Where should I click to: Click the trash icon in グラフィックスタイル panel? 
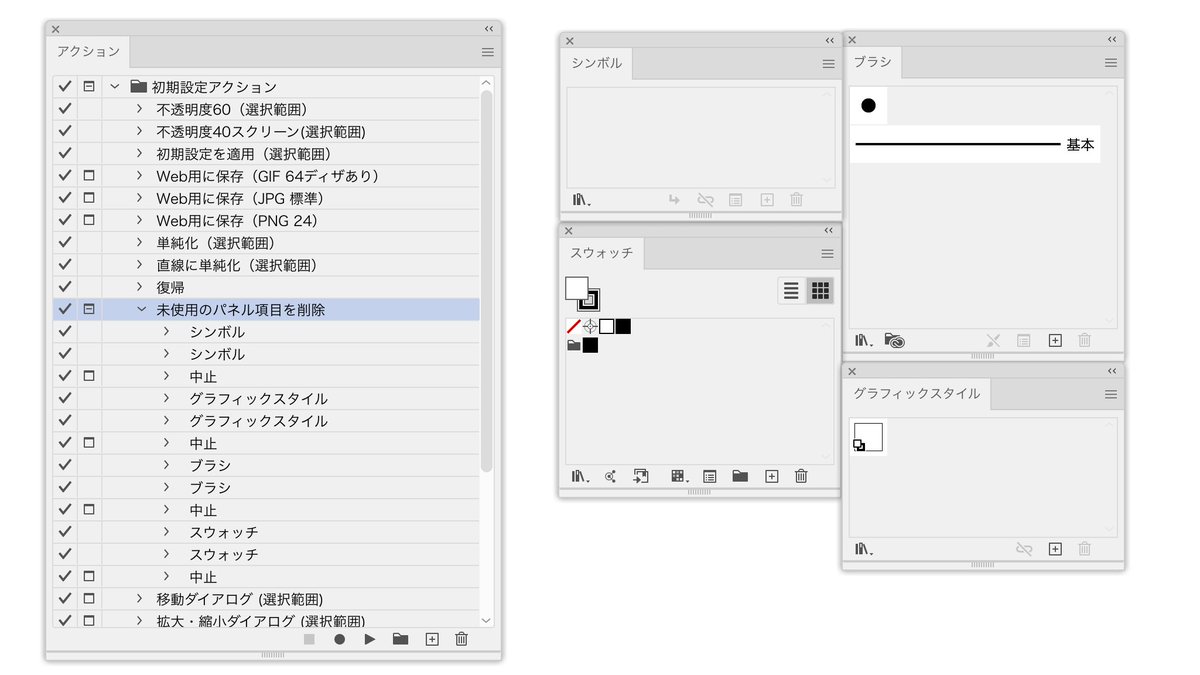1084,549
